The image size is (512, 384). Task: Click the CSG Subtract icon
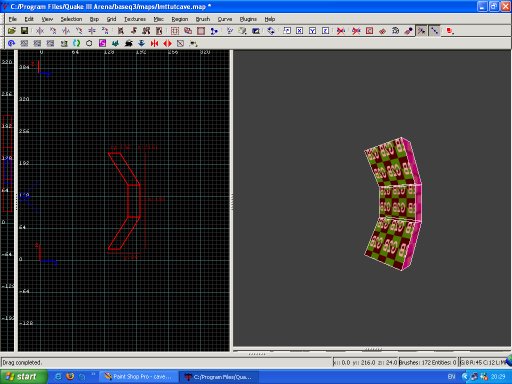click(175, 31)
